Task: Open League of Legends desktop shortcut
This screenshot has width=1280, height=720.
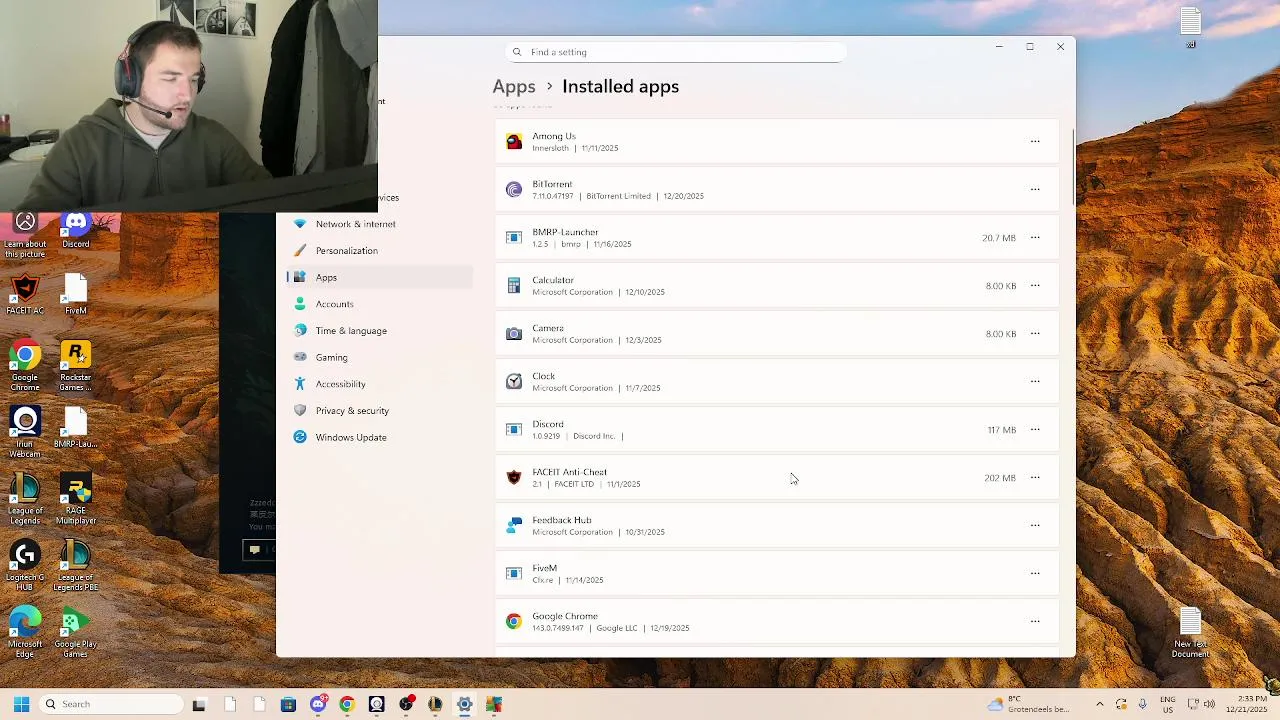Action: point(25,499)
